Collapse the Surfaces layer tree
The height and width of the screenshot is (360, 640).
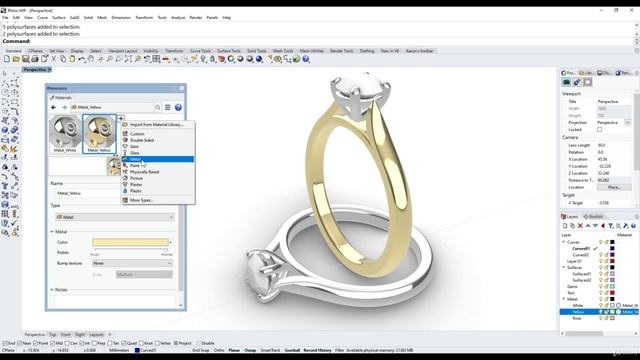[564, 267]
